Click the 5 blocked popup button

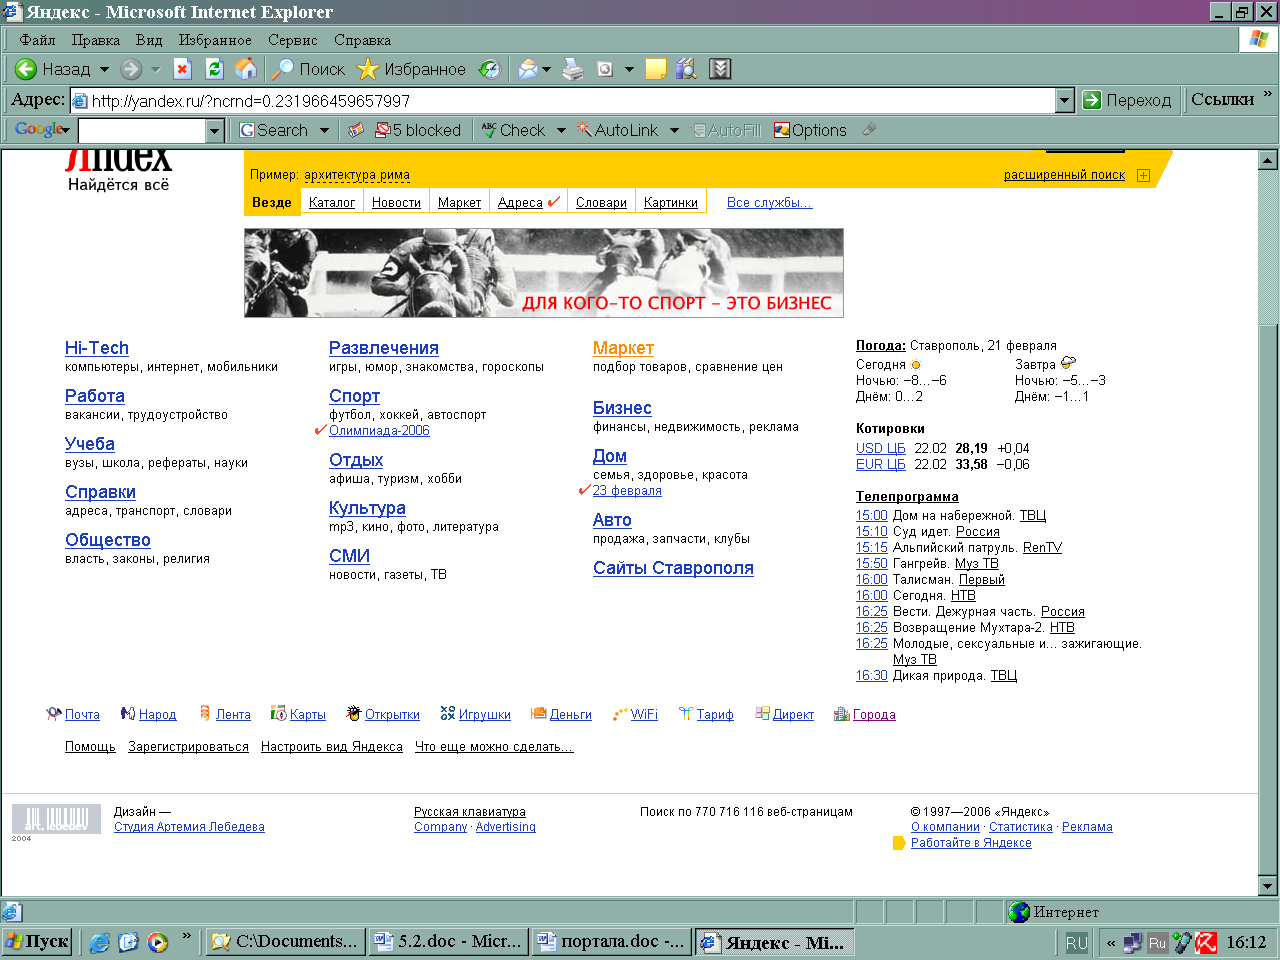click(417, 130)
